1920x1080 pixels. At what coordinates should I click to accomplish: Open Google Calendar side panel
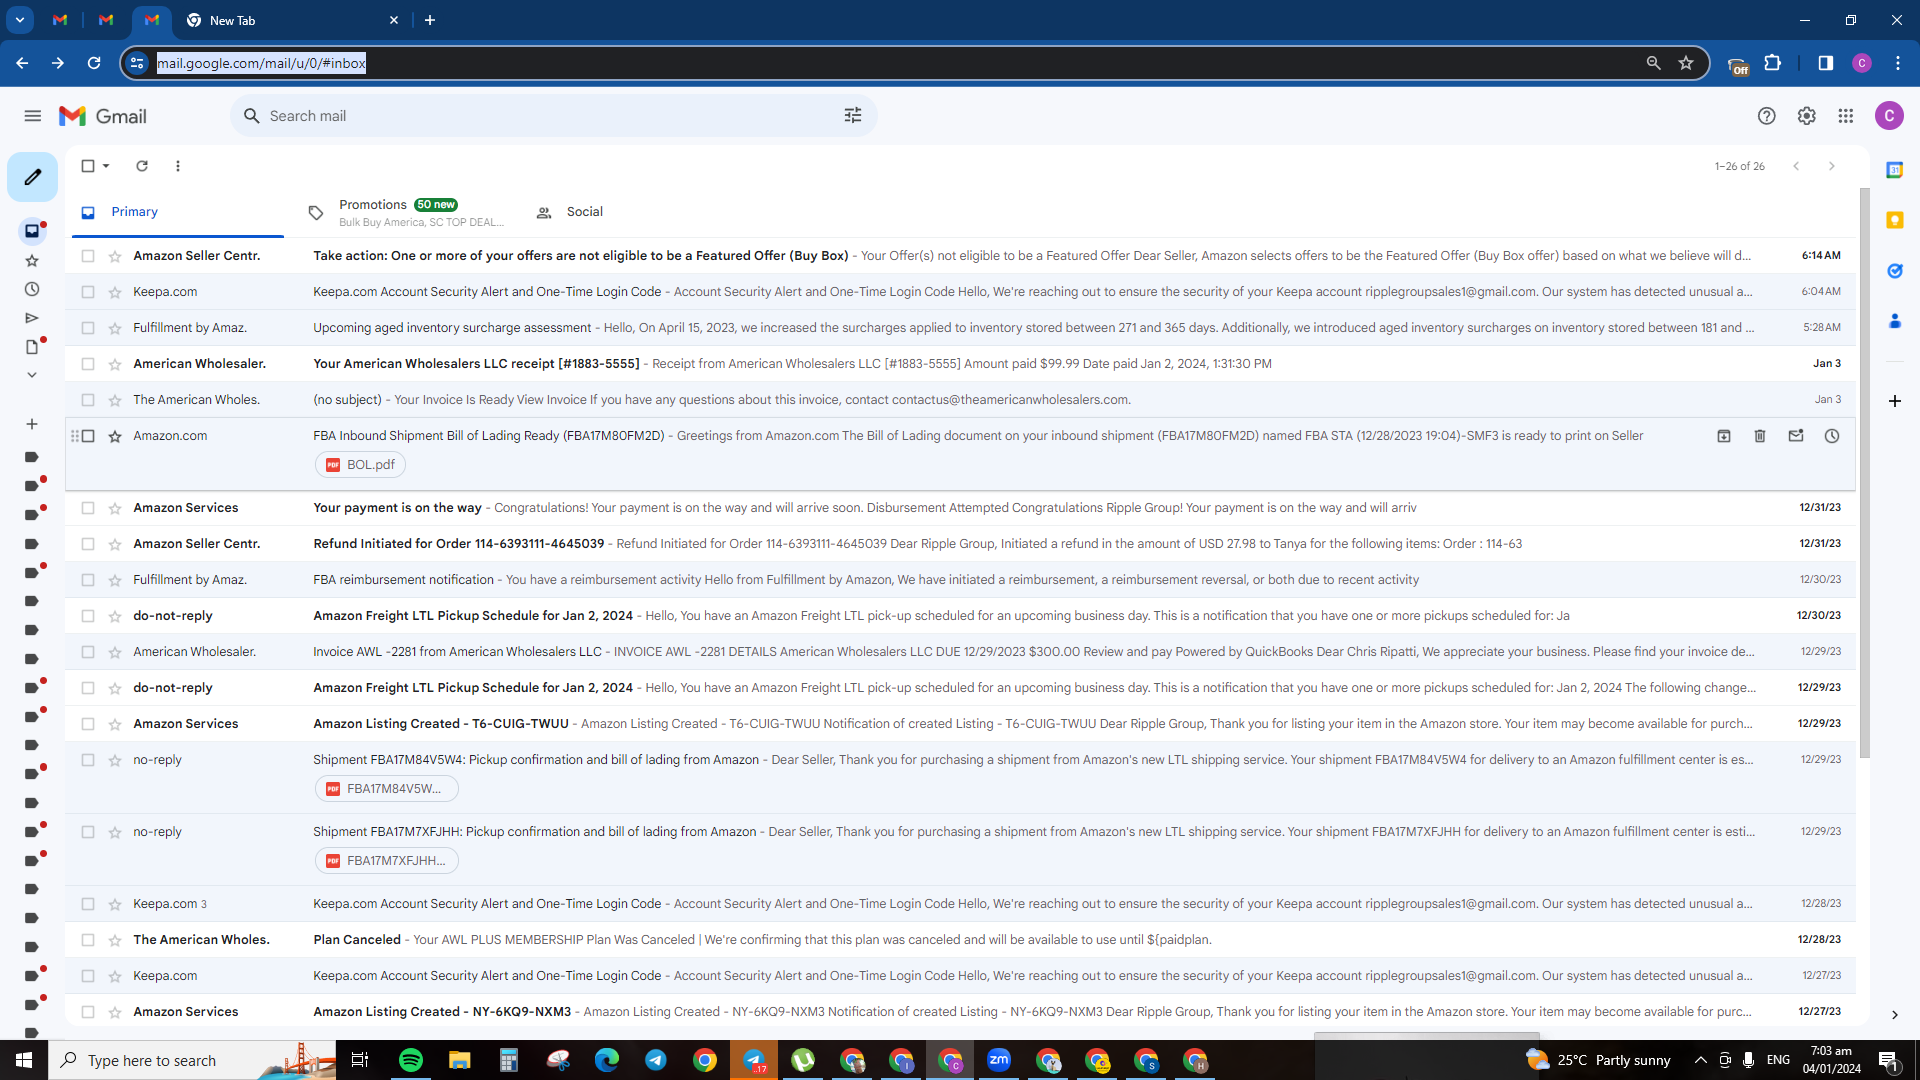1895,170
